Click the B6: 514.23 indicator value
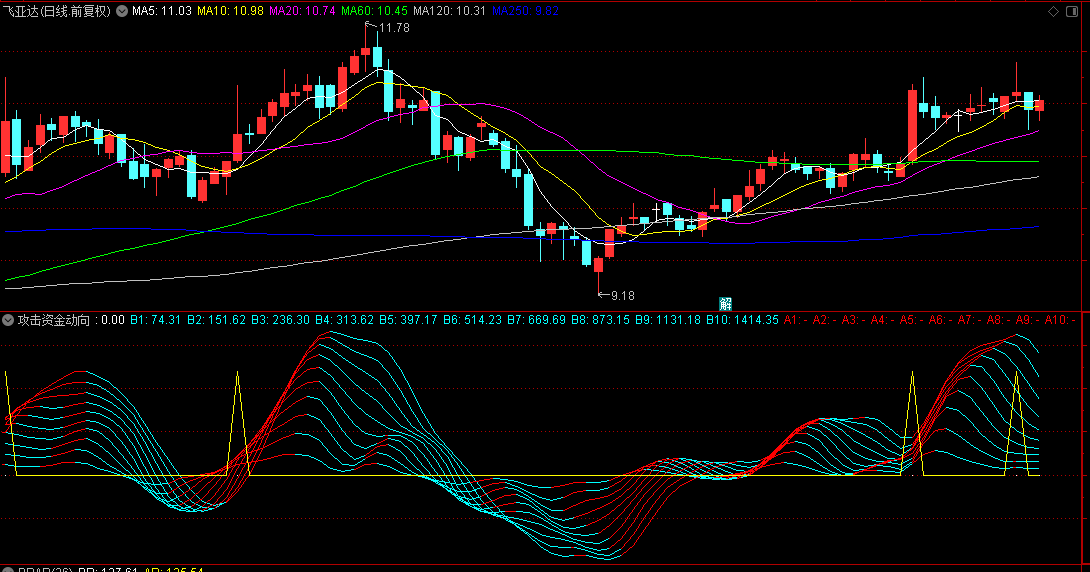Viewport: 1090px width, 572px height. click(472, 320)
